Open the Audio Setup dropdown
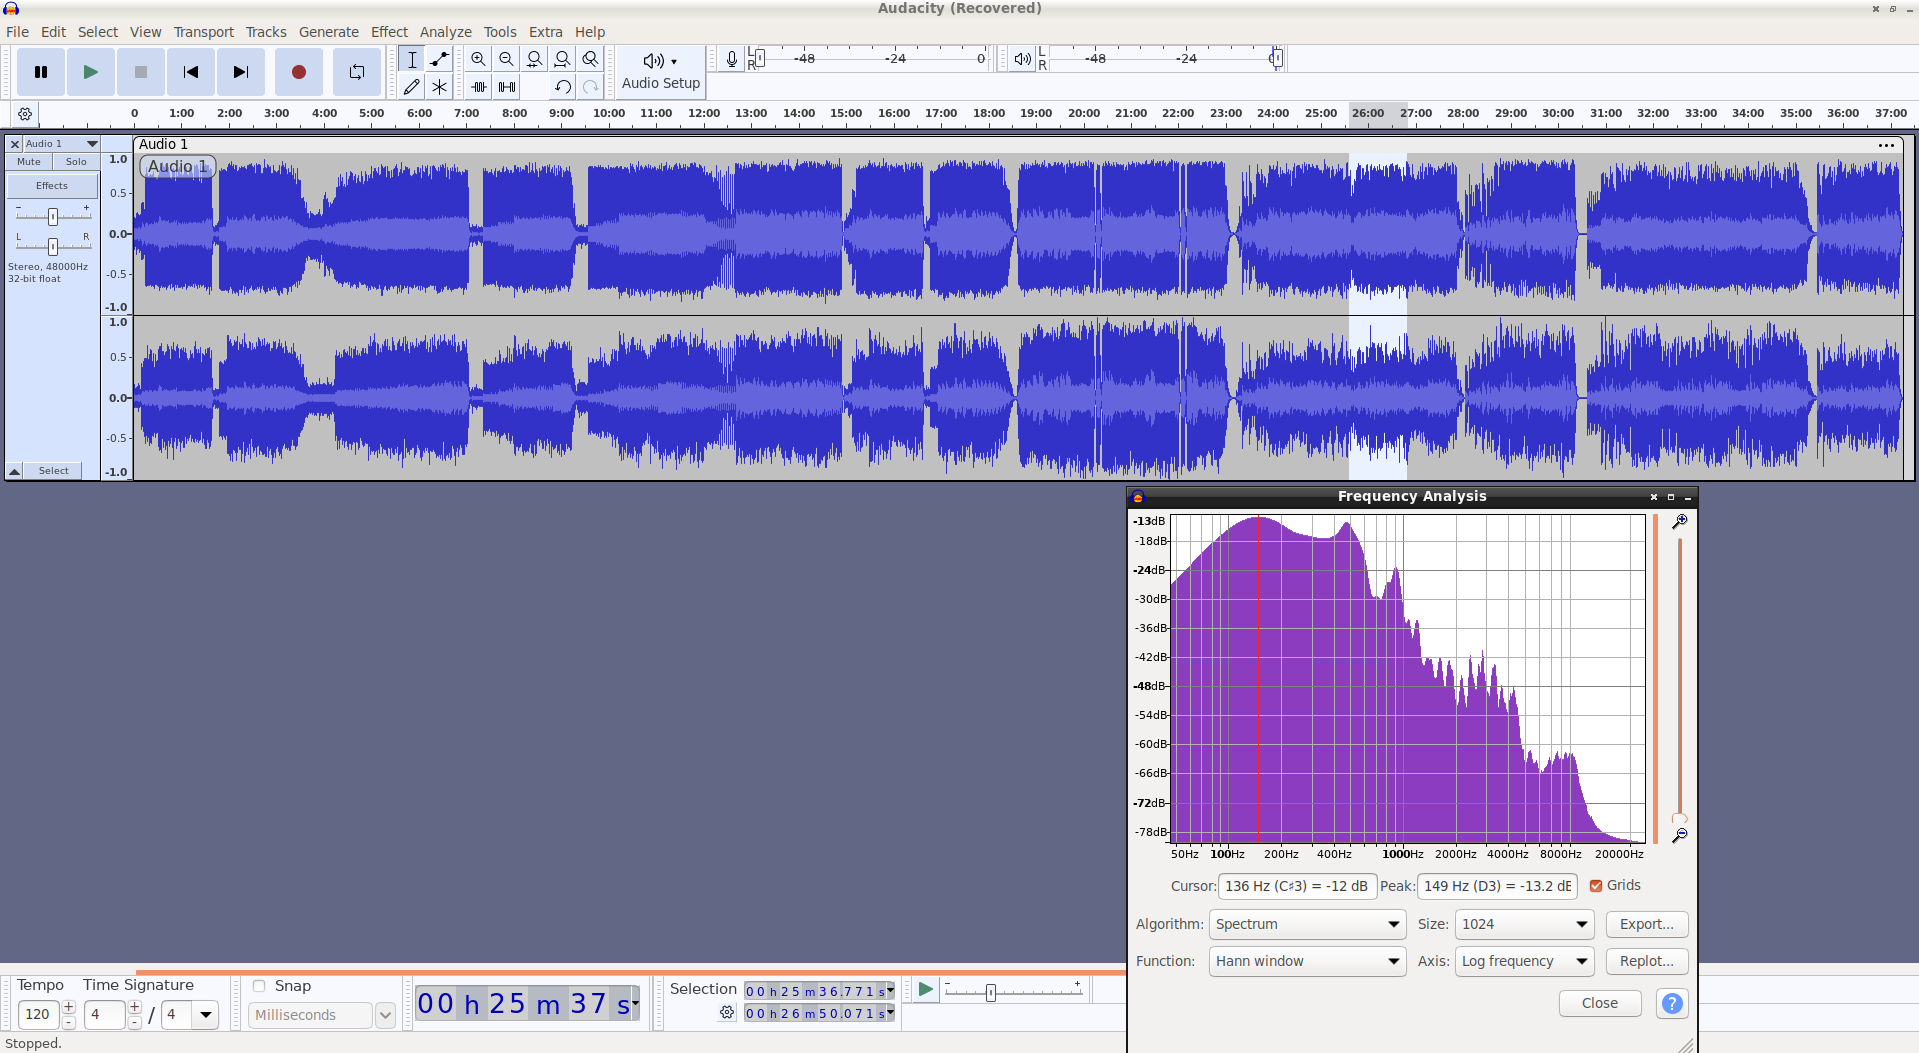 click(661, 71)
